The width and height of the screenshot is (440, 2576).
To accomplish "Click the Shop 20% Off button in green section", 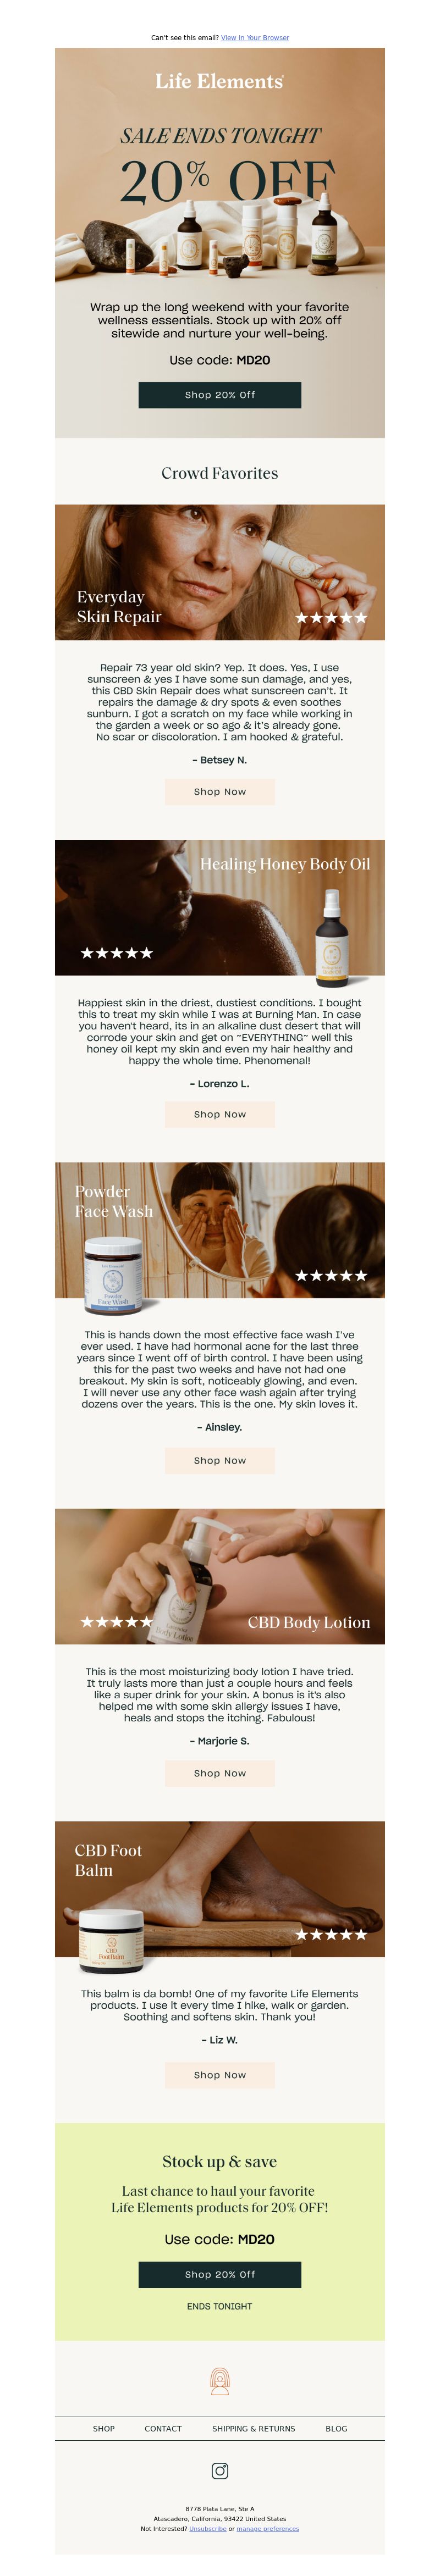I will point(220,2274).
